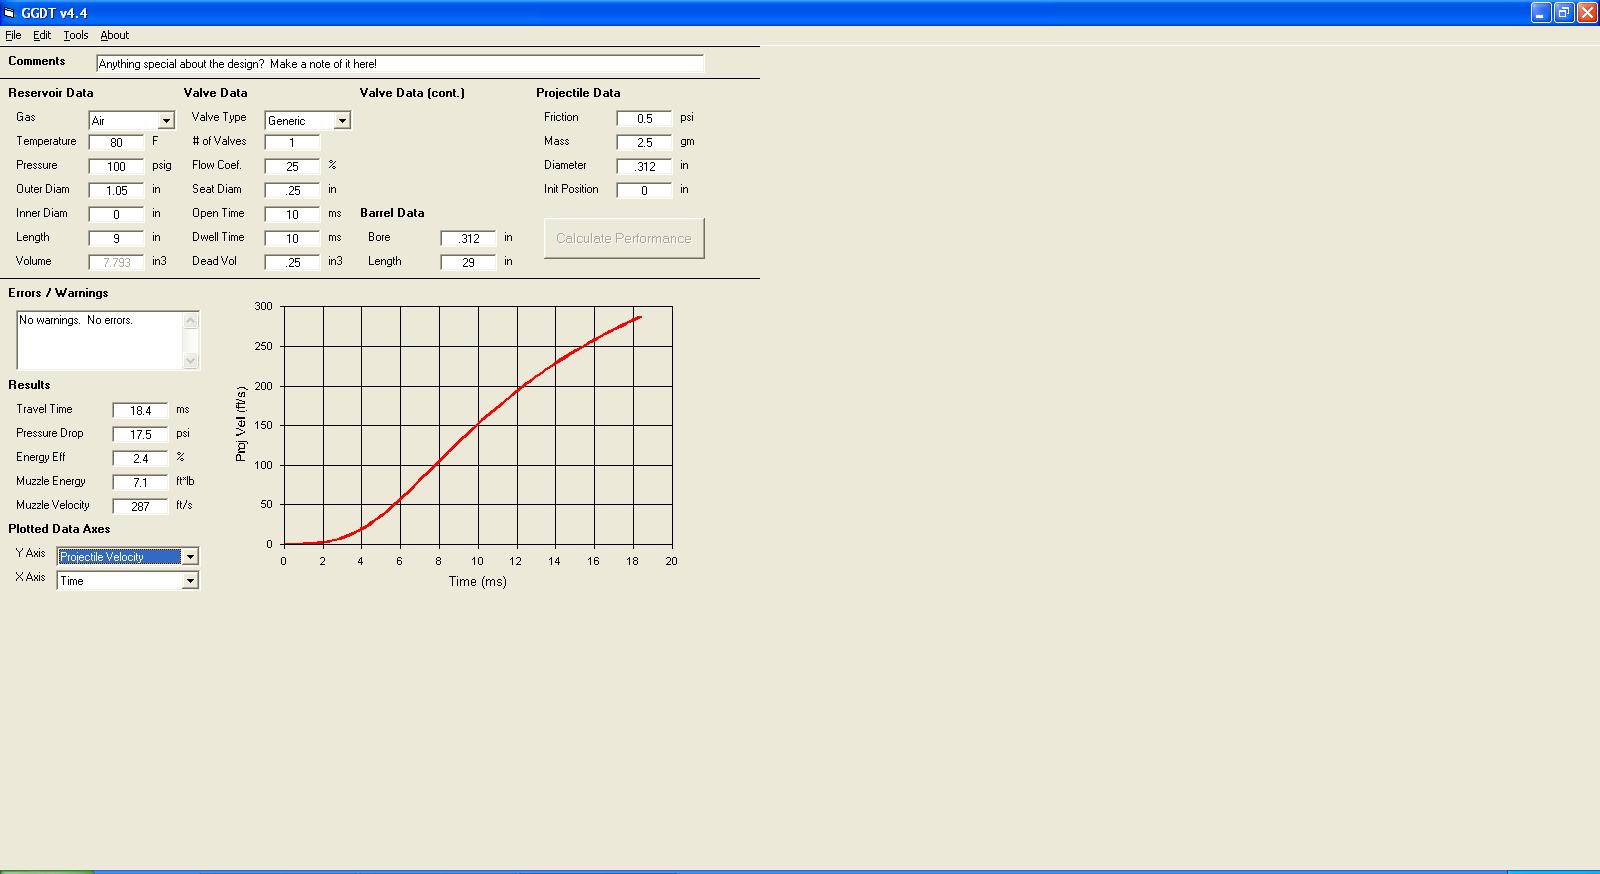
Task: Expand the Valve Type dropdown
Action: (342, 121)
